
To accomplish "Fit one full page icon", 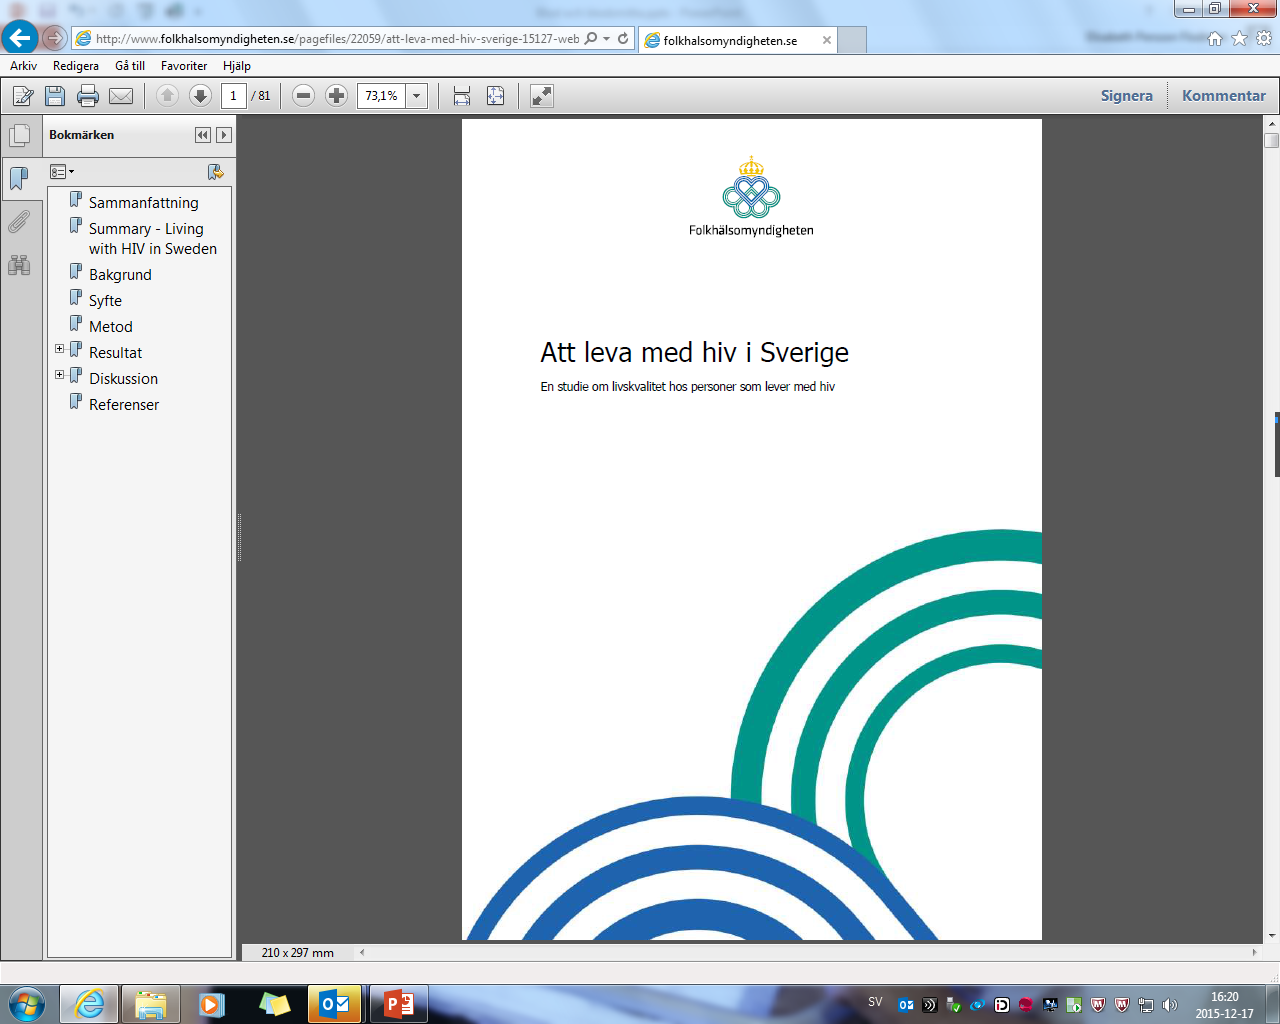I will [495, 96].
